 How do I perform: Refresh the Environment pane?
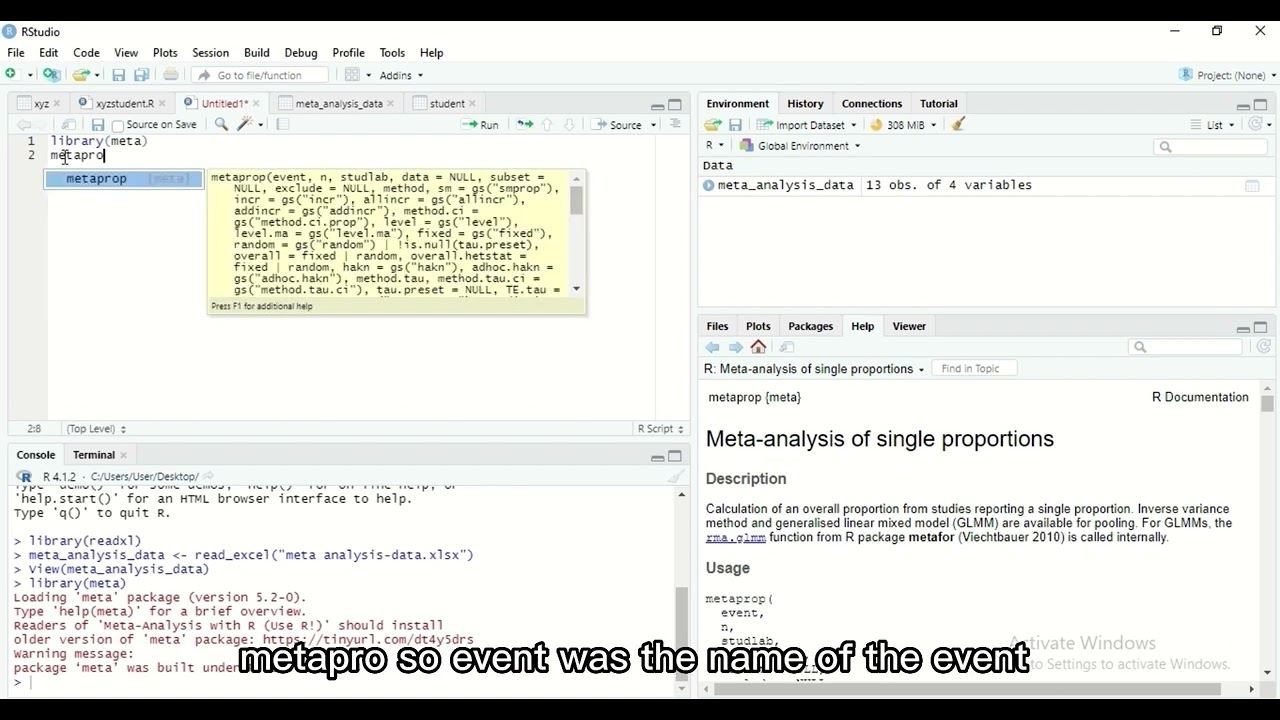(1256, 125)
